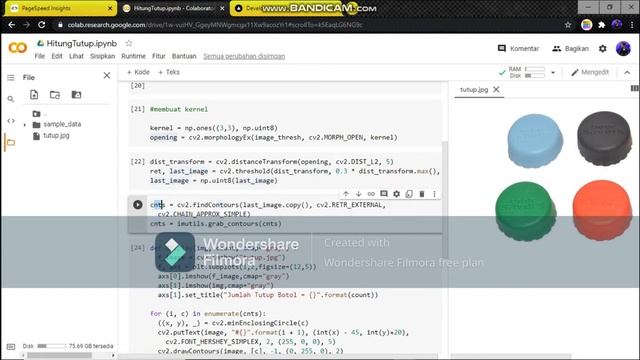Click the notebook title HitungTutup.ipynb

point(82,43)
